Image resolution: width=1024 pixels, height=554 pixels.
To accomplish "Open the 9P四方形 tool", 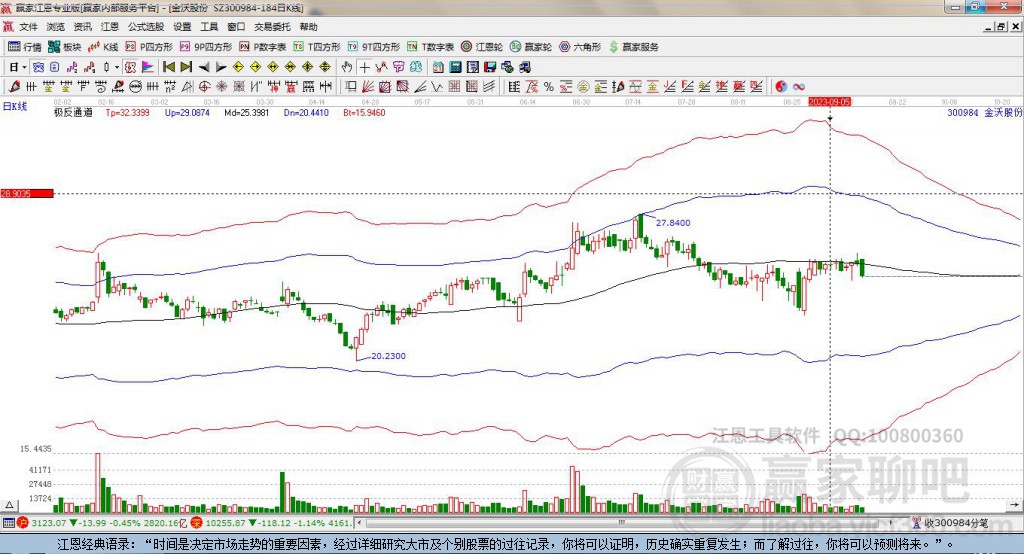I will click(206, 47).
